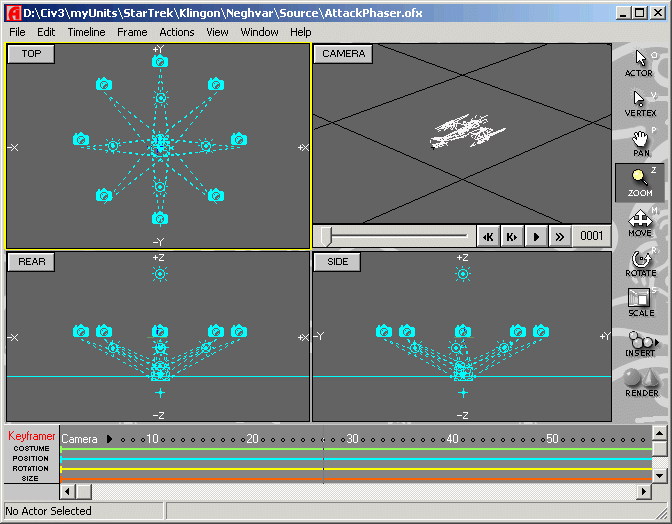Fast-forward with double-arrow button
Image resolution: width=672 pixels, height=524 pixels.
point(560,236)
